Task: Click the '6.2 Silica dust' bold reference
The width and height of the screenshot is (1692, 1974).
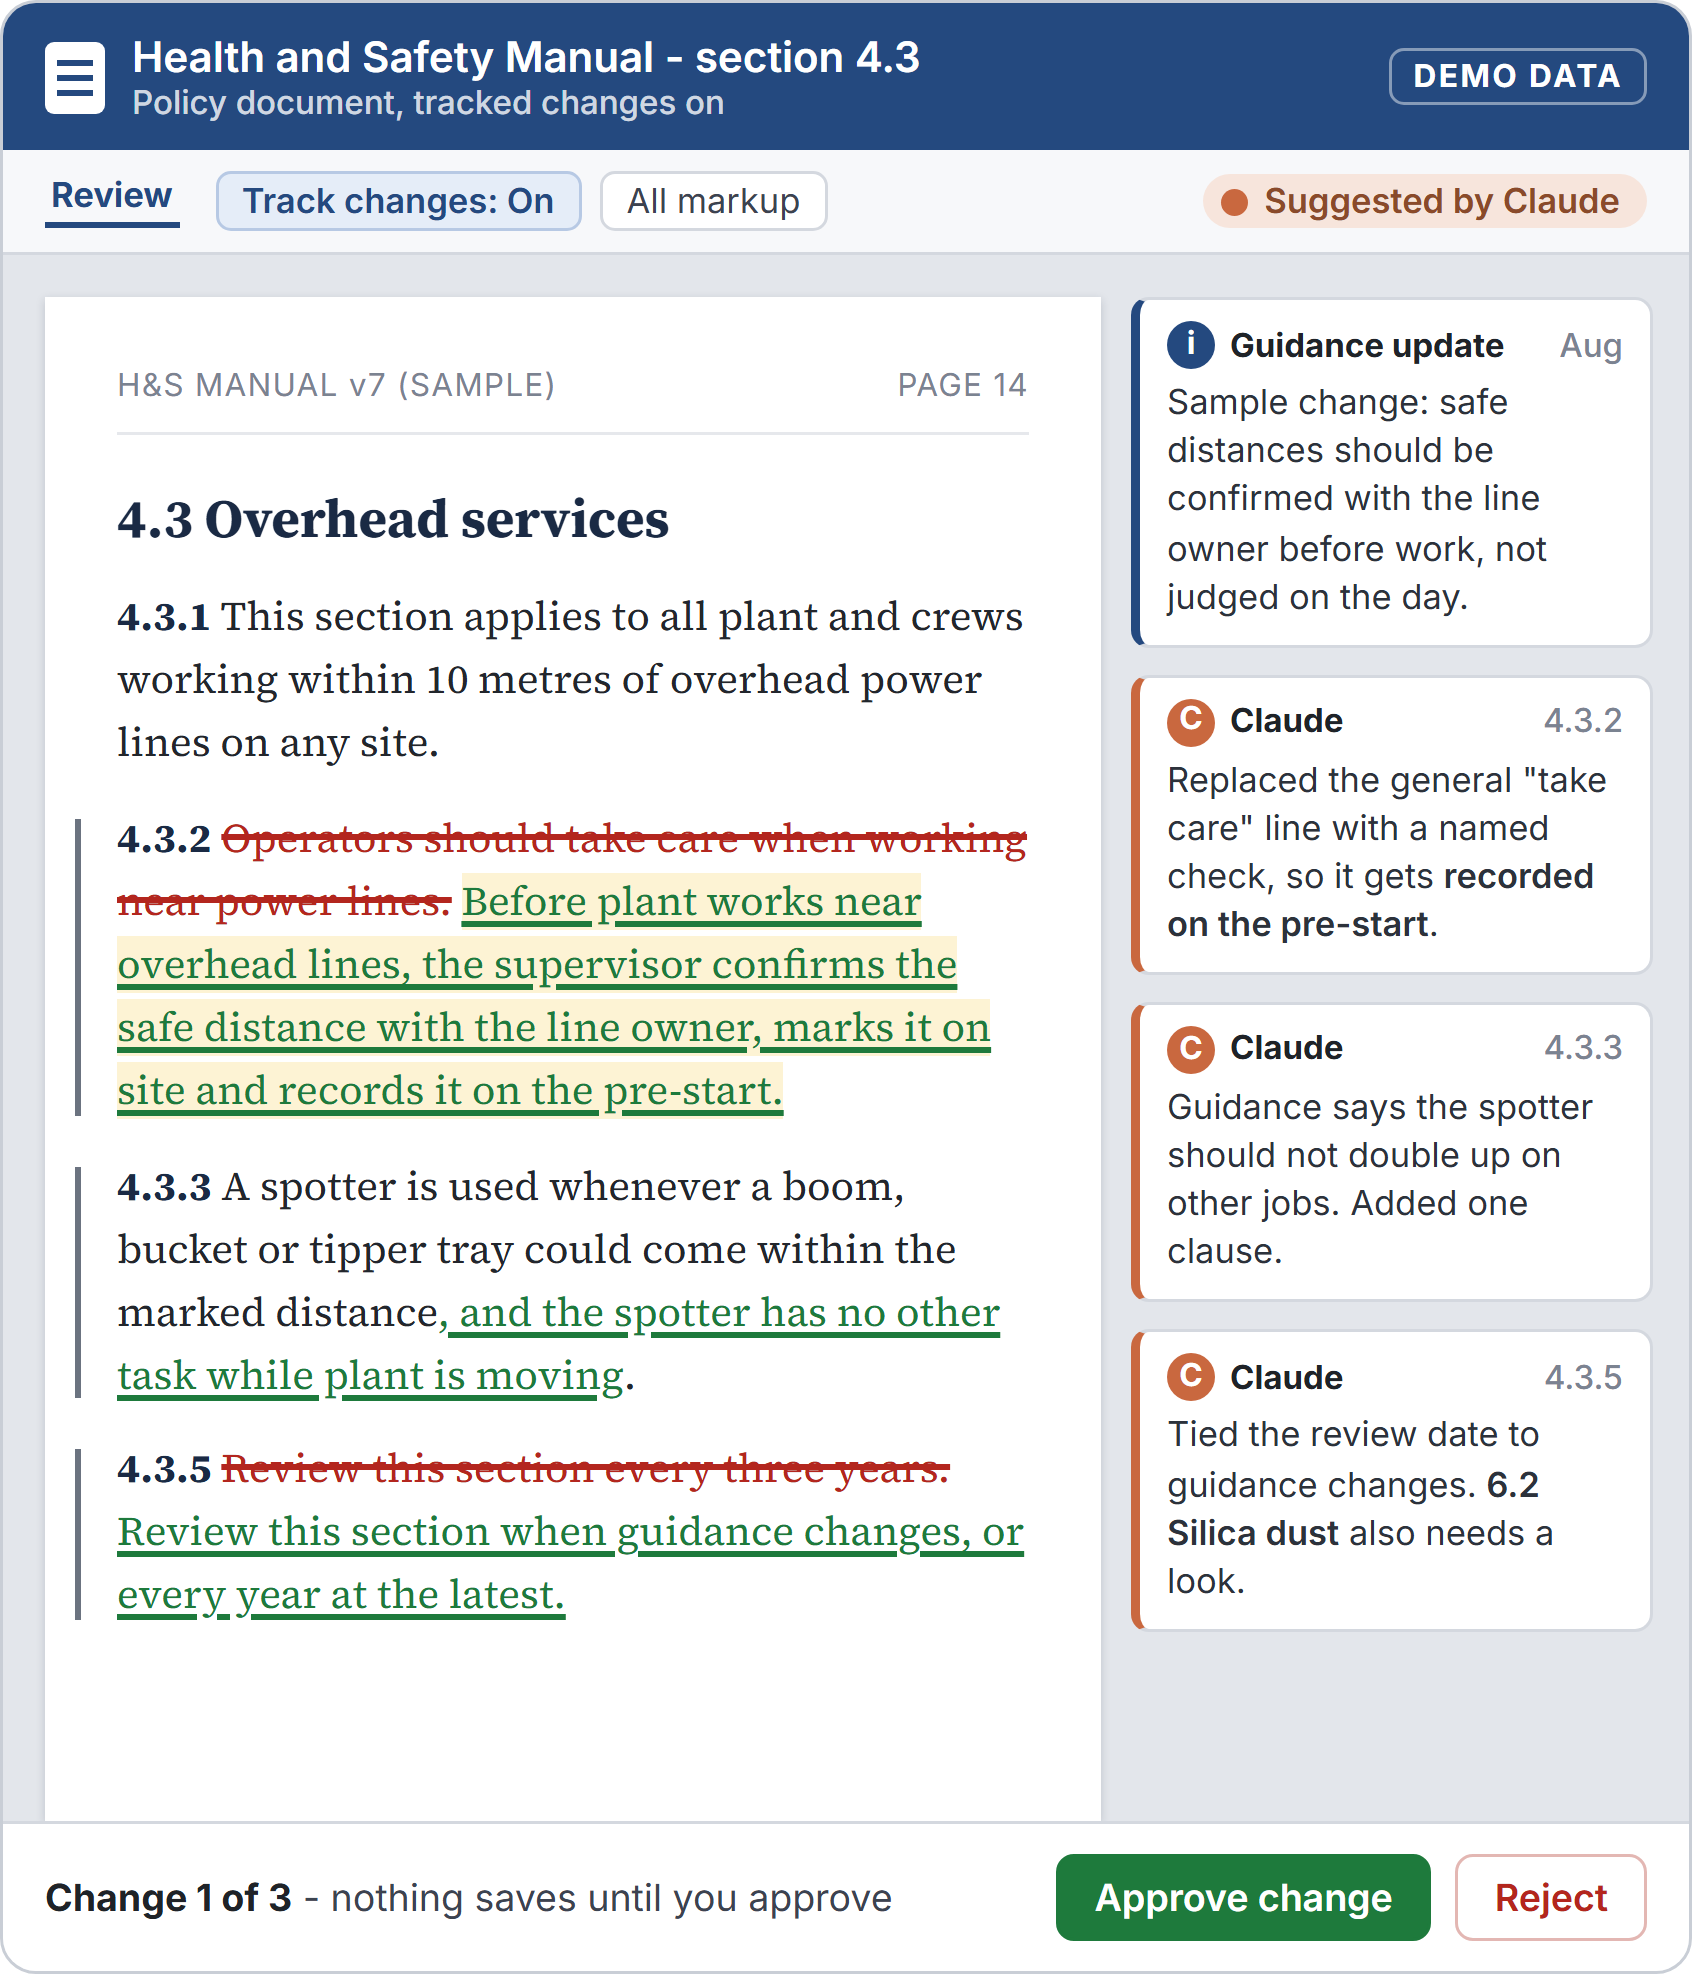Action: coord(1353,1509)
